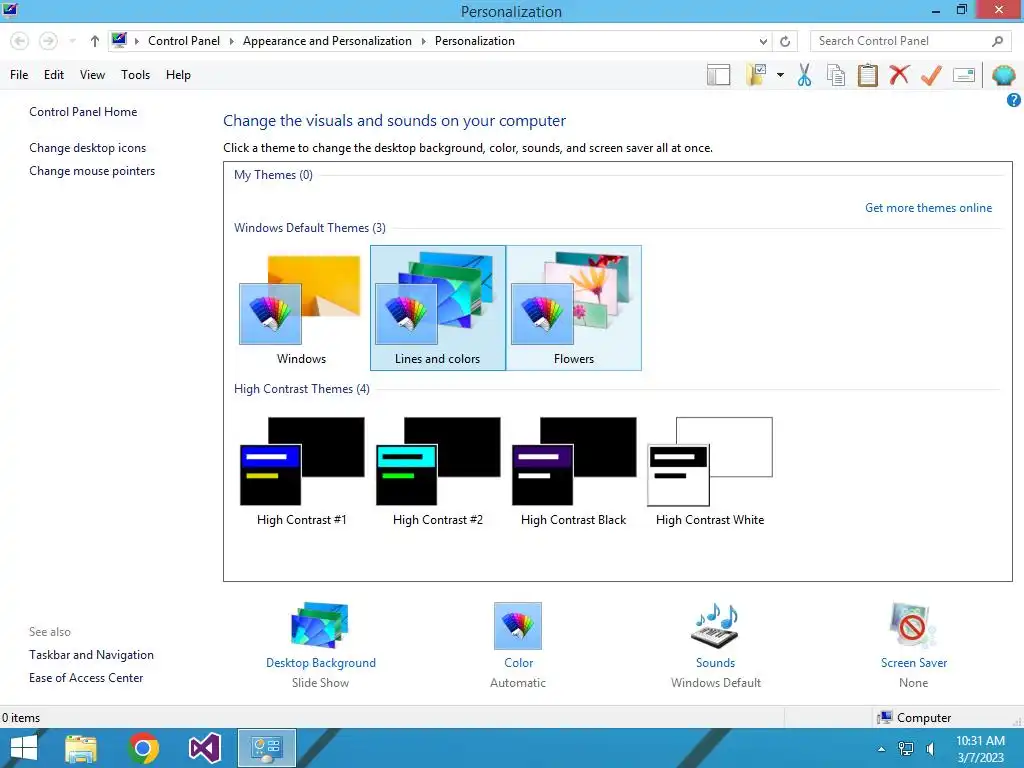Click the Color fan swatch icon
Screen dimensions: 1024x768
point(518,626)
